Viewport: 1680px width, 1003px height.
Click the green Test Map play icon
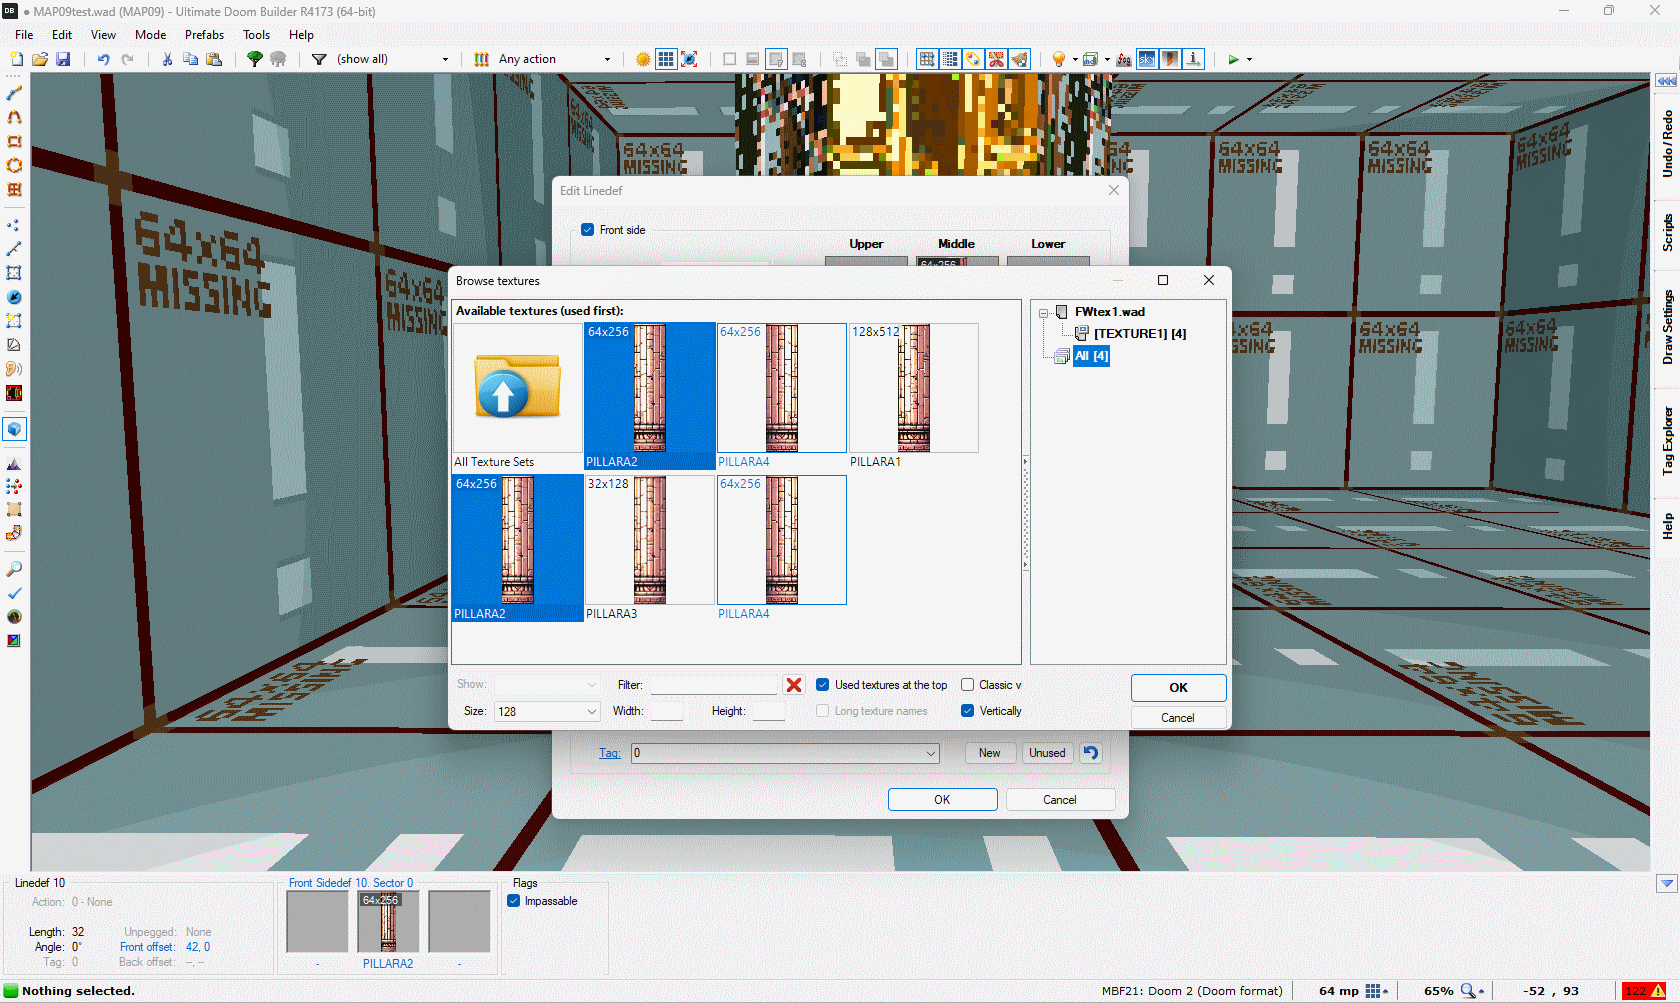(1233, 59)
